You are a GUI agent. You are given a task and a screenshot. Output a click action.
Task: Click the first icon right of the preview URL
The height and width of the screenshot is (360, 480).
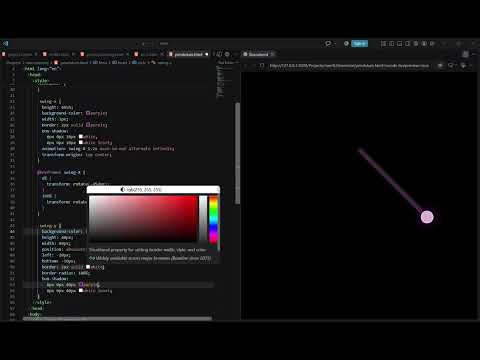[x=440, y=66]
